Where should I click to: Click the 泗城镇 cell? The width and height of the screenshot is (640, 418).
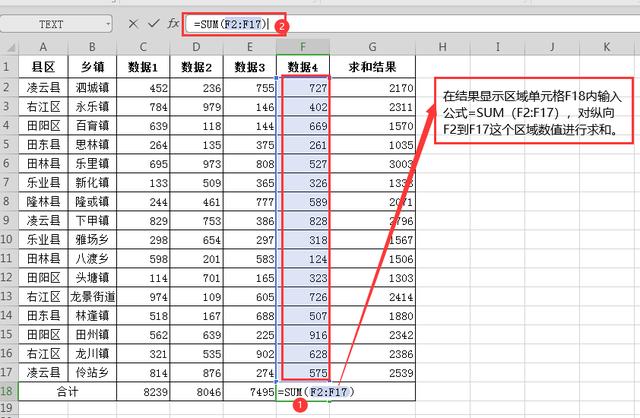pyautogui.click(x=92, y=87)
